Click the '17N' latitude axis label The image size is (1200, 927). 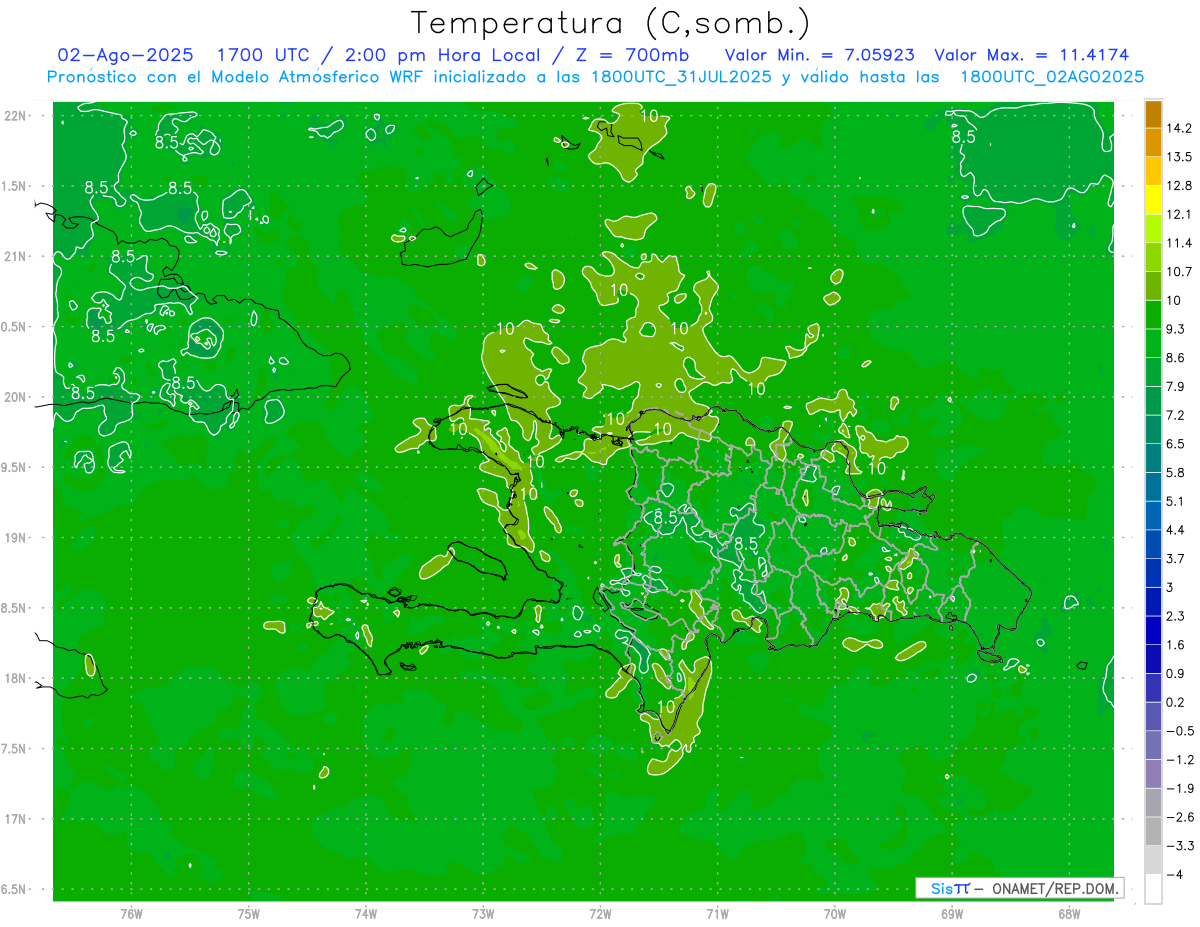coord(17,819)
